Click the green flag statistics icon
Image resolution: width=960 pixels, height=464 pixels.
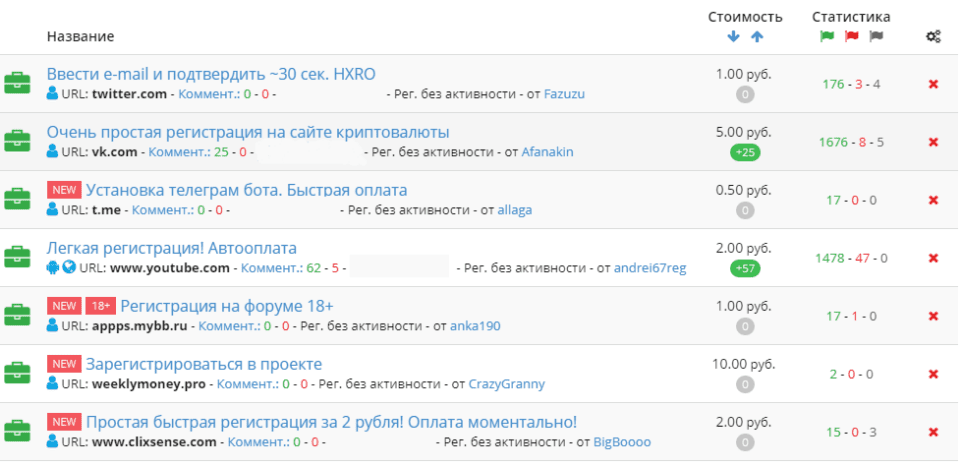tap(826, 37)
